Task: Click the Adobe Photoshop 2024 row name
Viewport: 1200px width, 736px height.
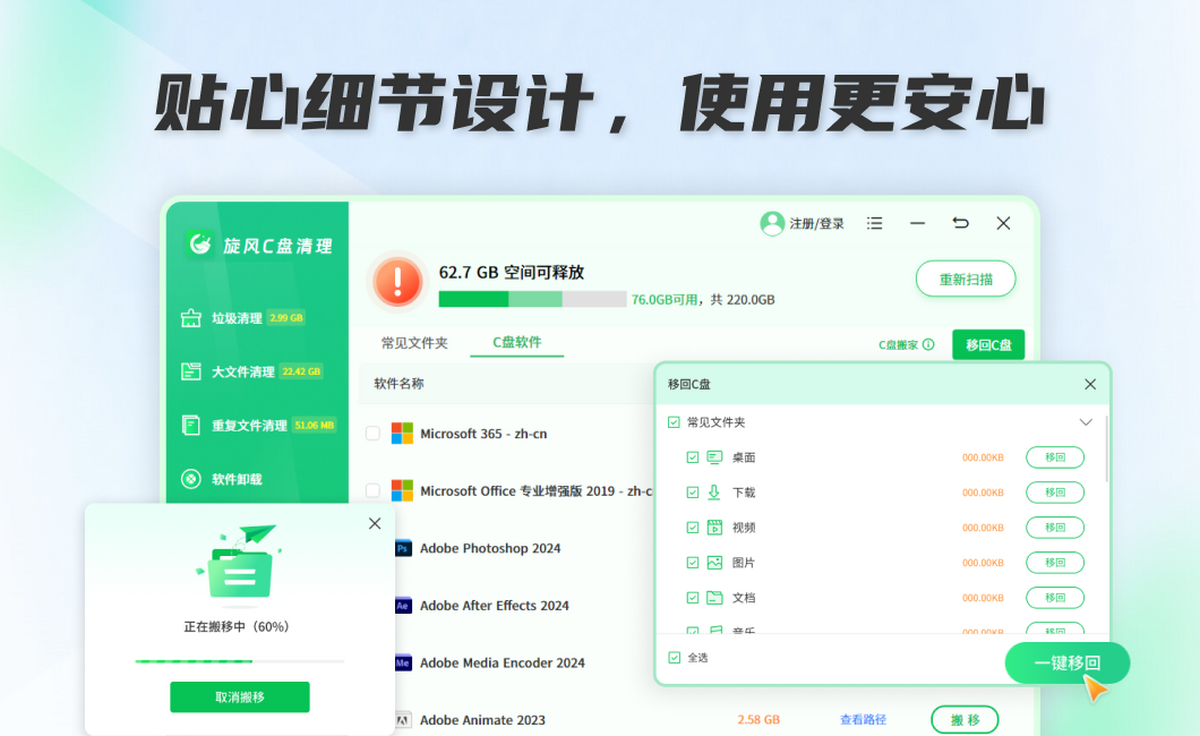Action: [490, 548]
